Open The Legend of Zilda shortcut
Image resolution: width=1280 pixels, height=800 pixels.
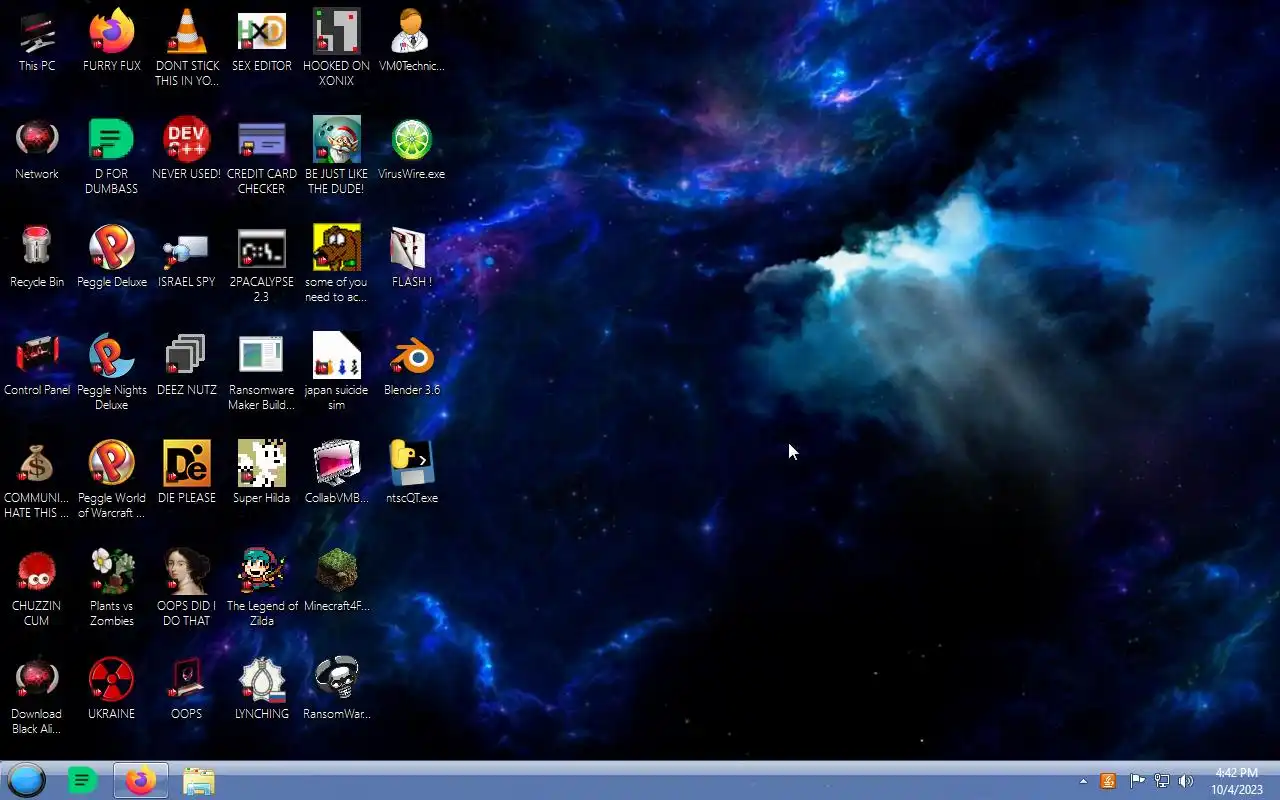click(x=262, y=589)
